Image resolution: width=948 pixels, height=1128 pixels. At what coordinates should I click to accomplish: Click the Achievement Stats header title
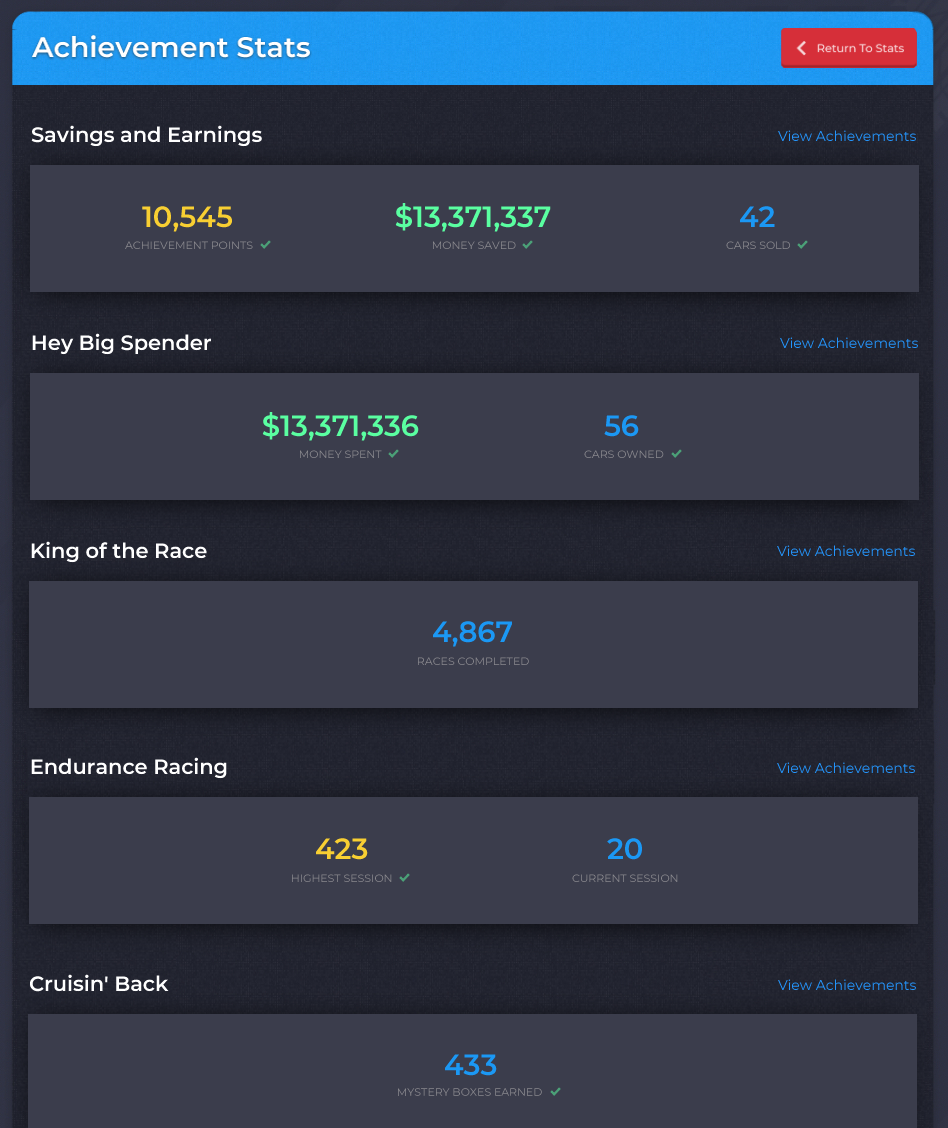point(171,47)
